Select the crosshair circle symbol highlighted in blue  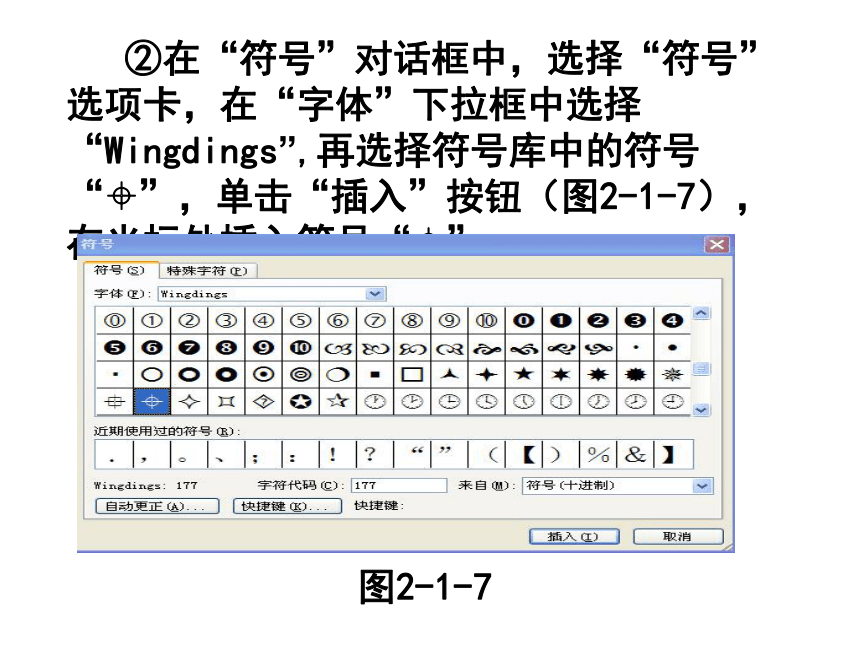click(152, 402)
